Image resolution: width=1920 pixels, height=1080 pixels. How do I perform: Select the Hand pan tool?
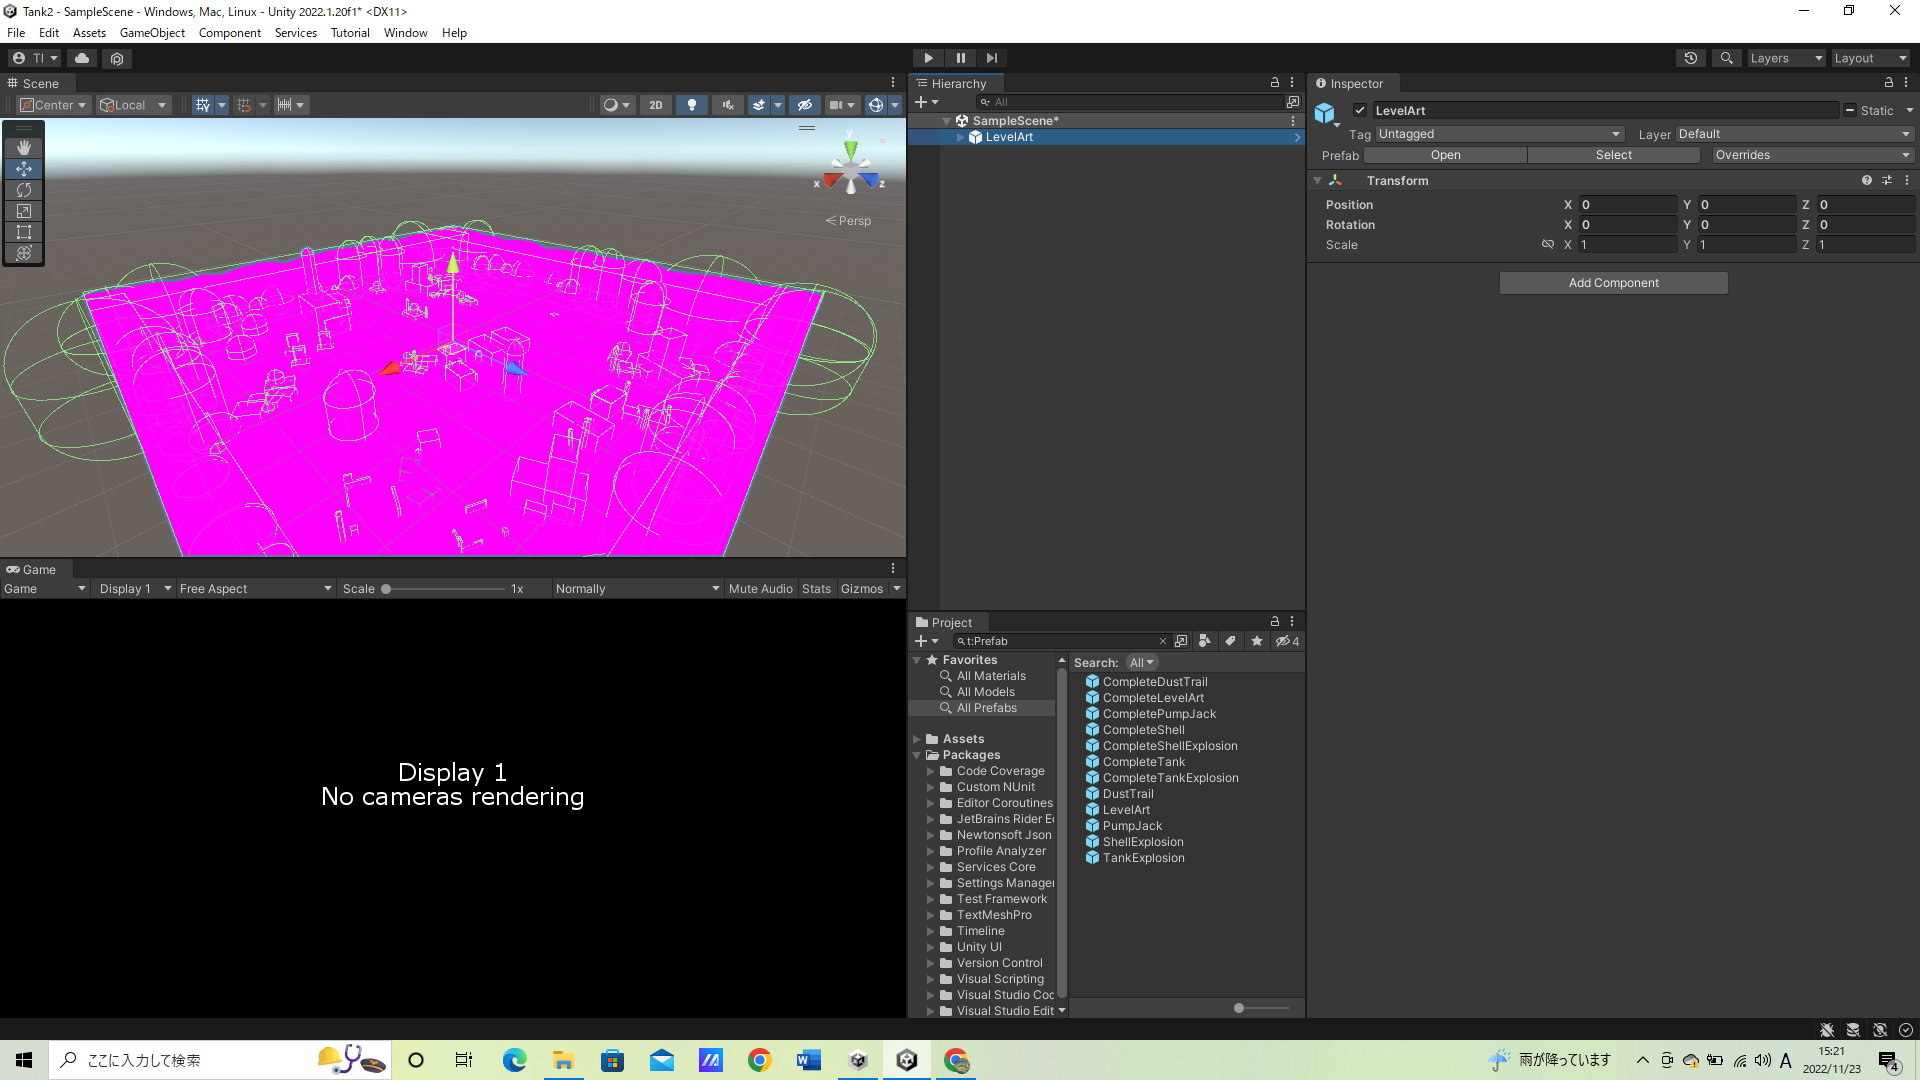tap(23, 147)
